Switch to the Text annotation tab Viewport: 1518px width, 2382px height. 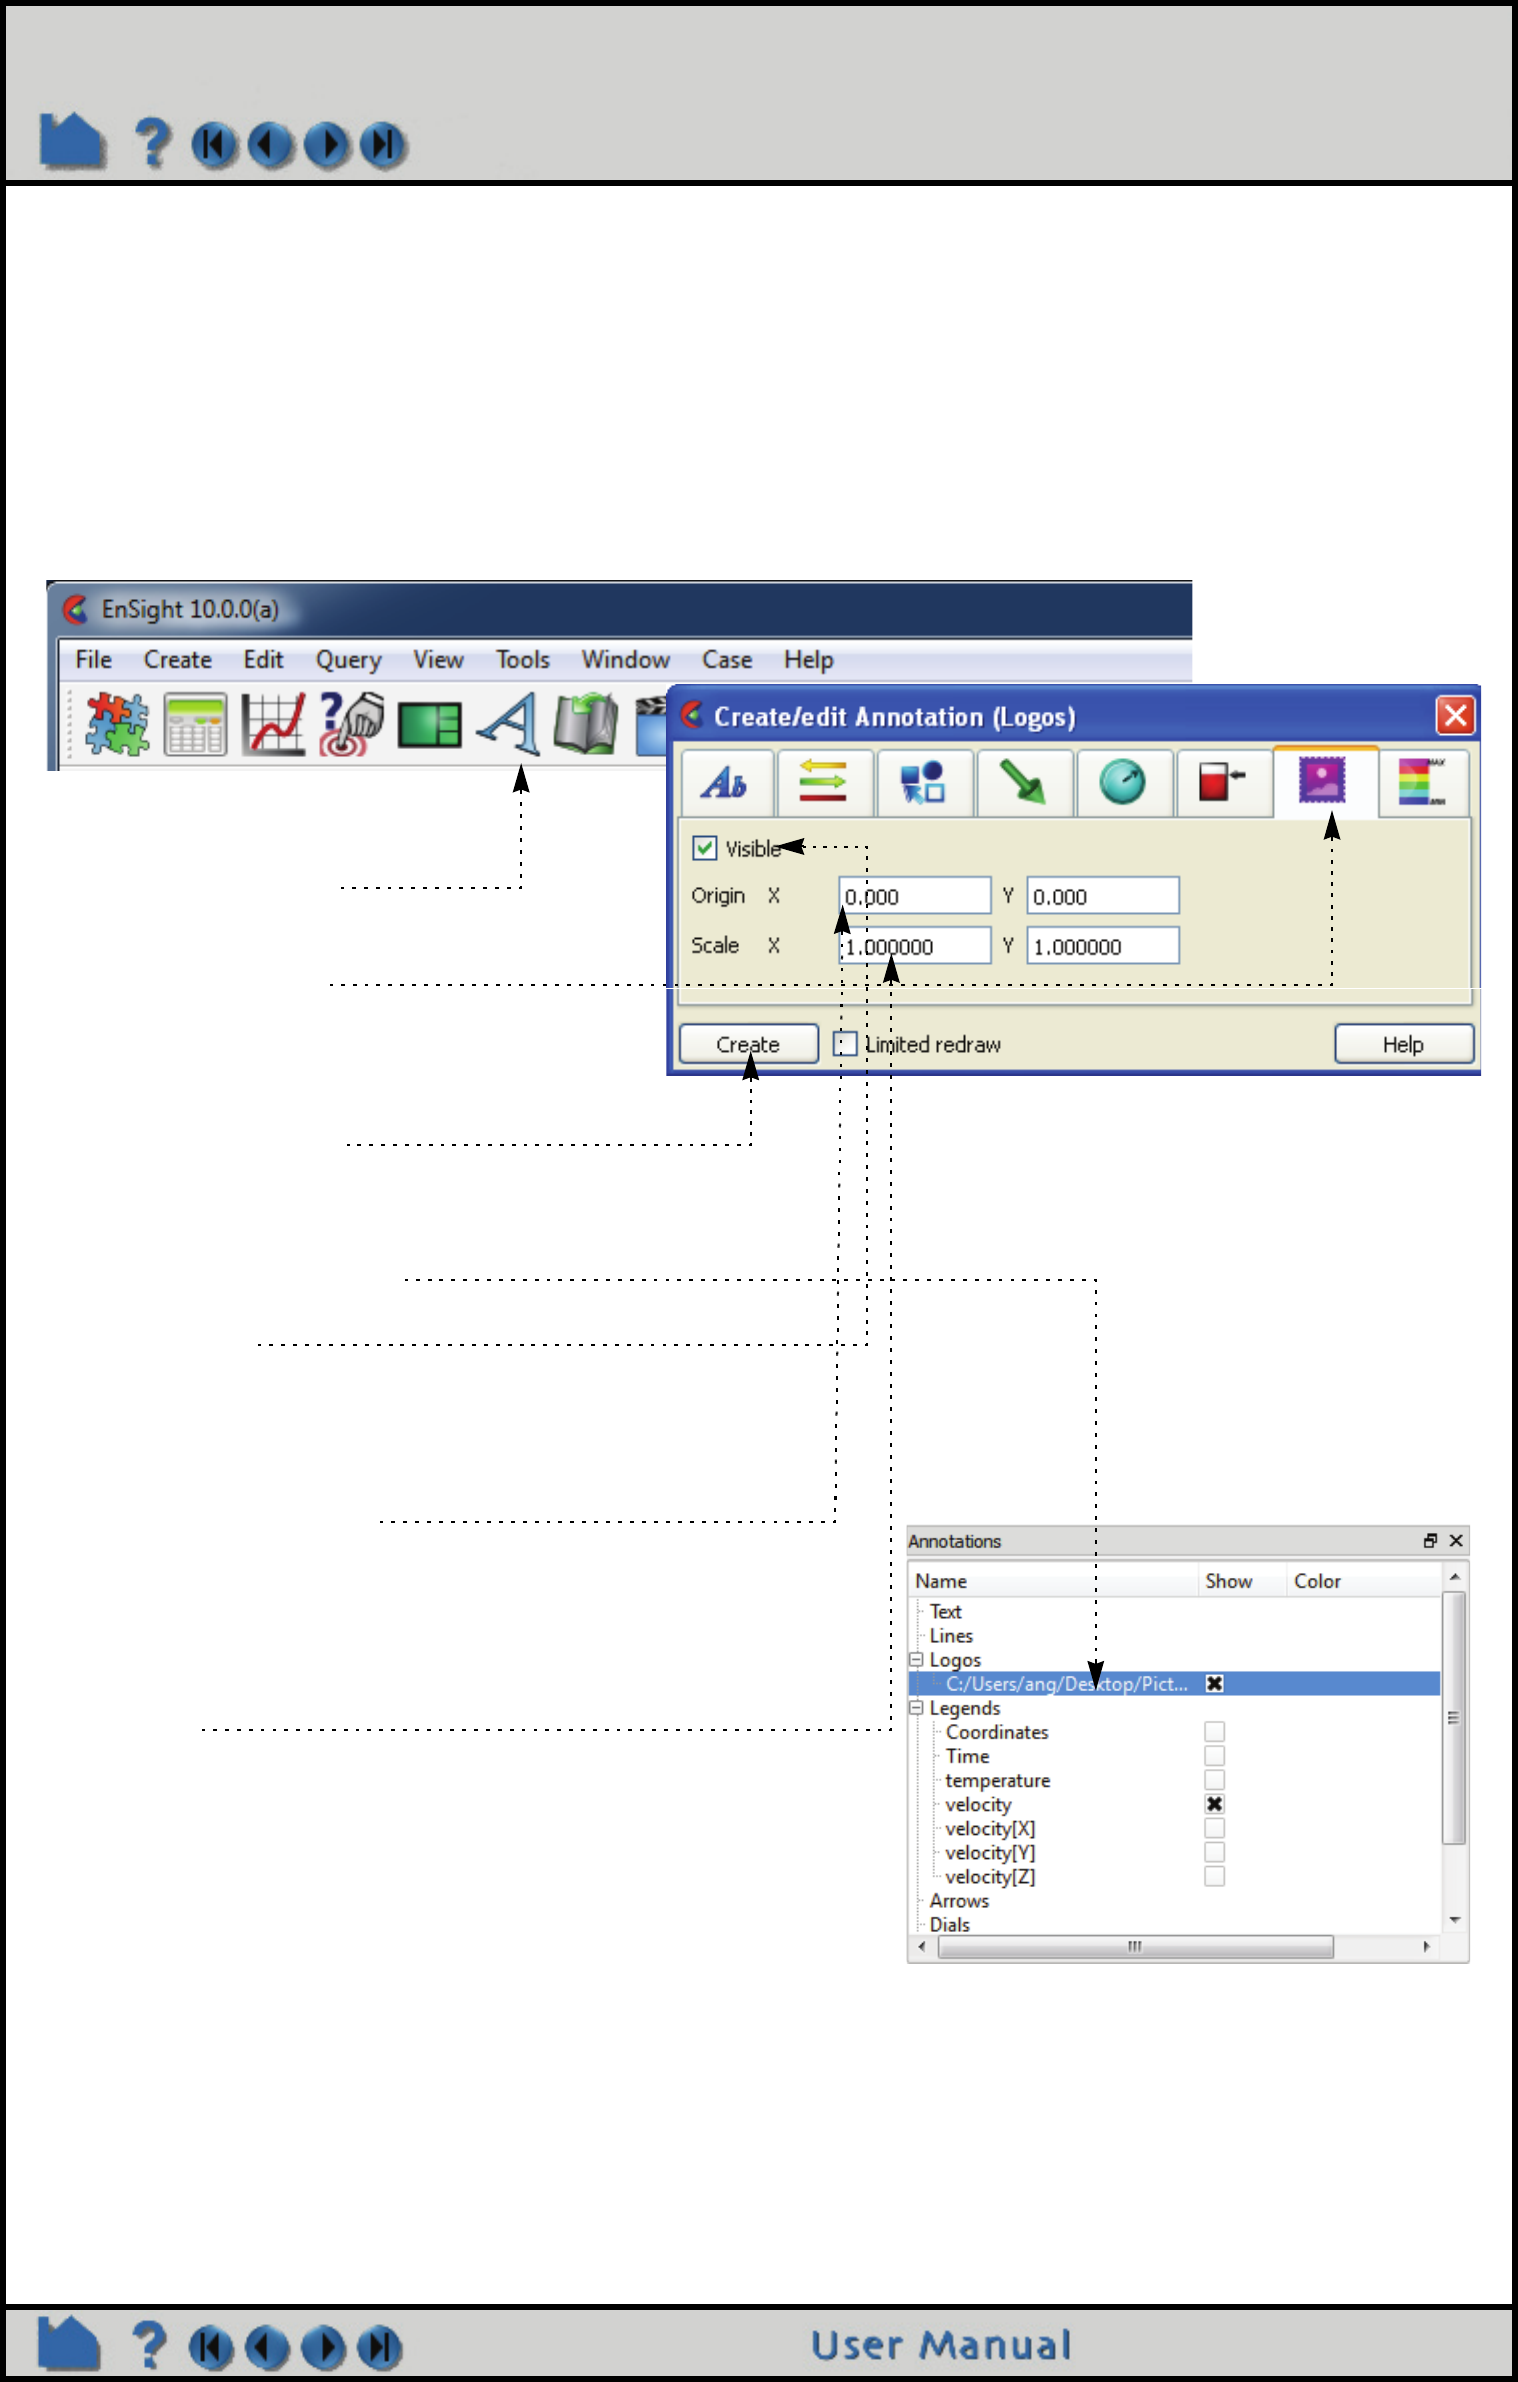(727, 783)
